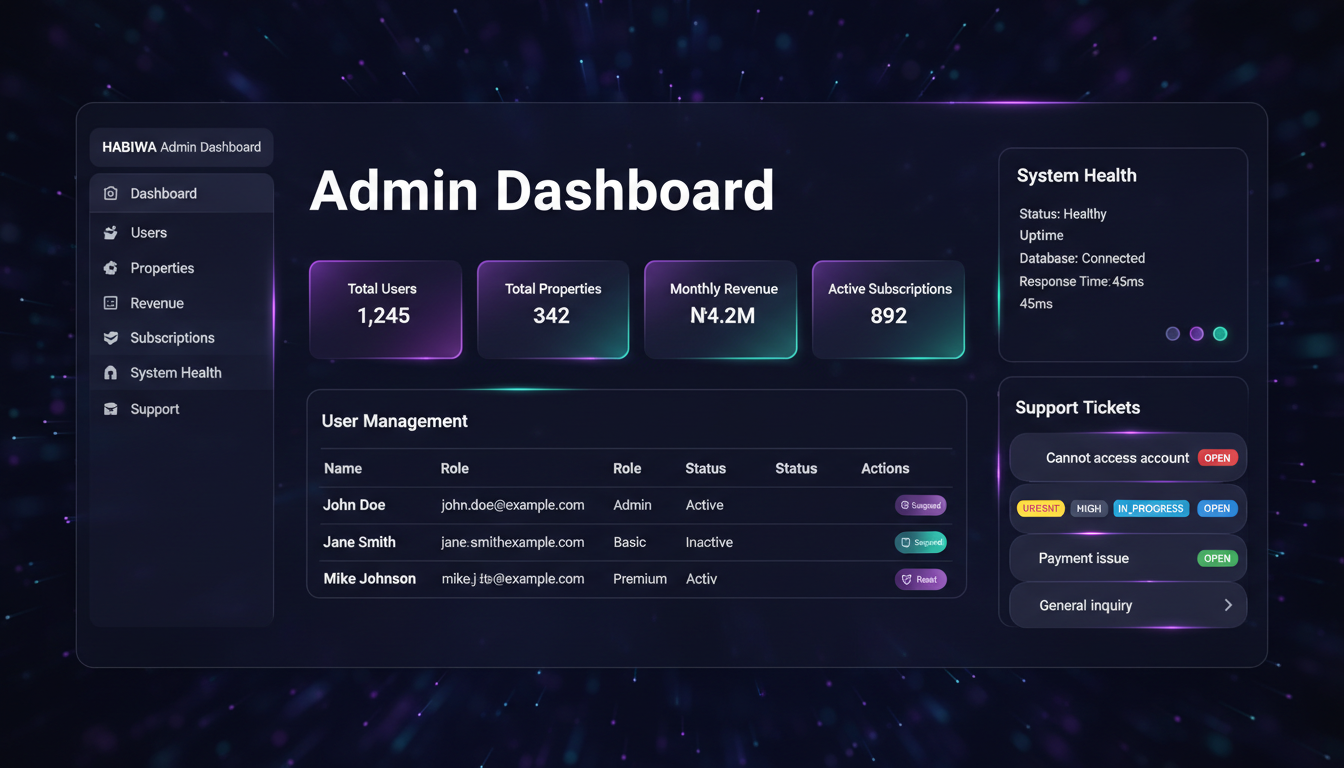
Task: Select the Users icon in the sidebar
Action: pyautogui.click(x=110, y=232)
